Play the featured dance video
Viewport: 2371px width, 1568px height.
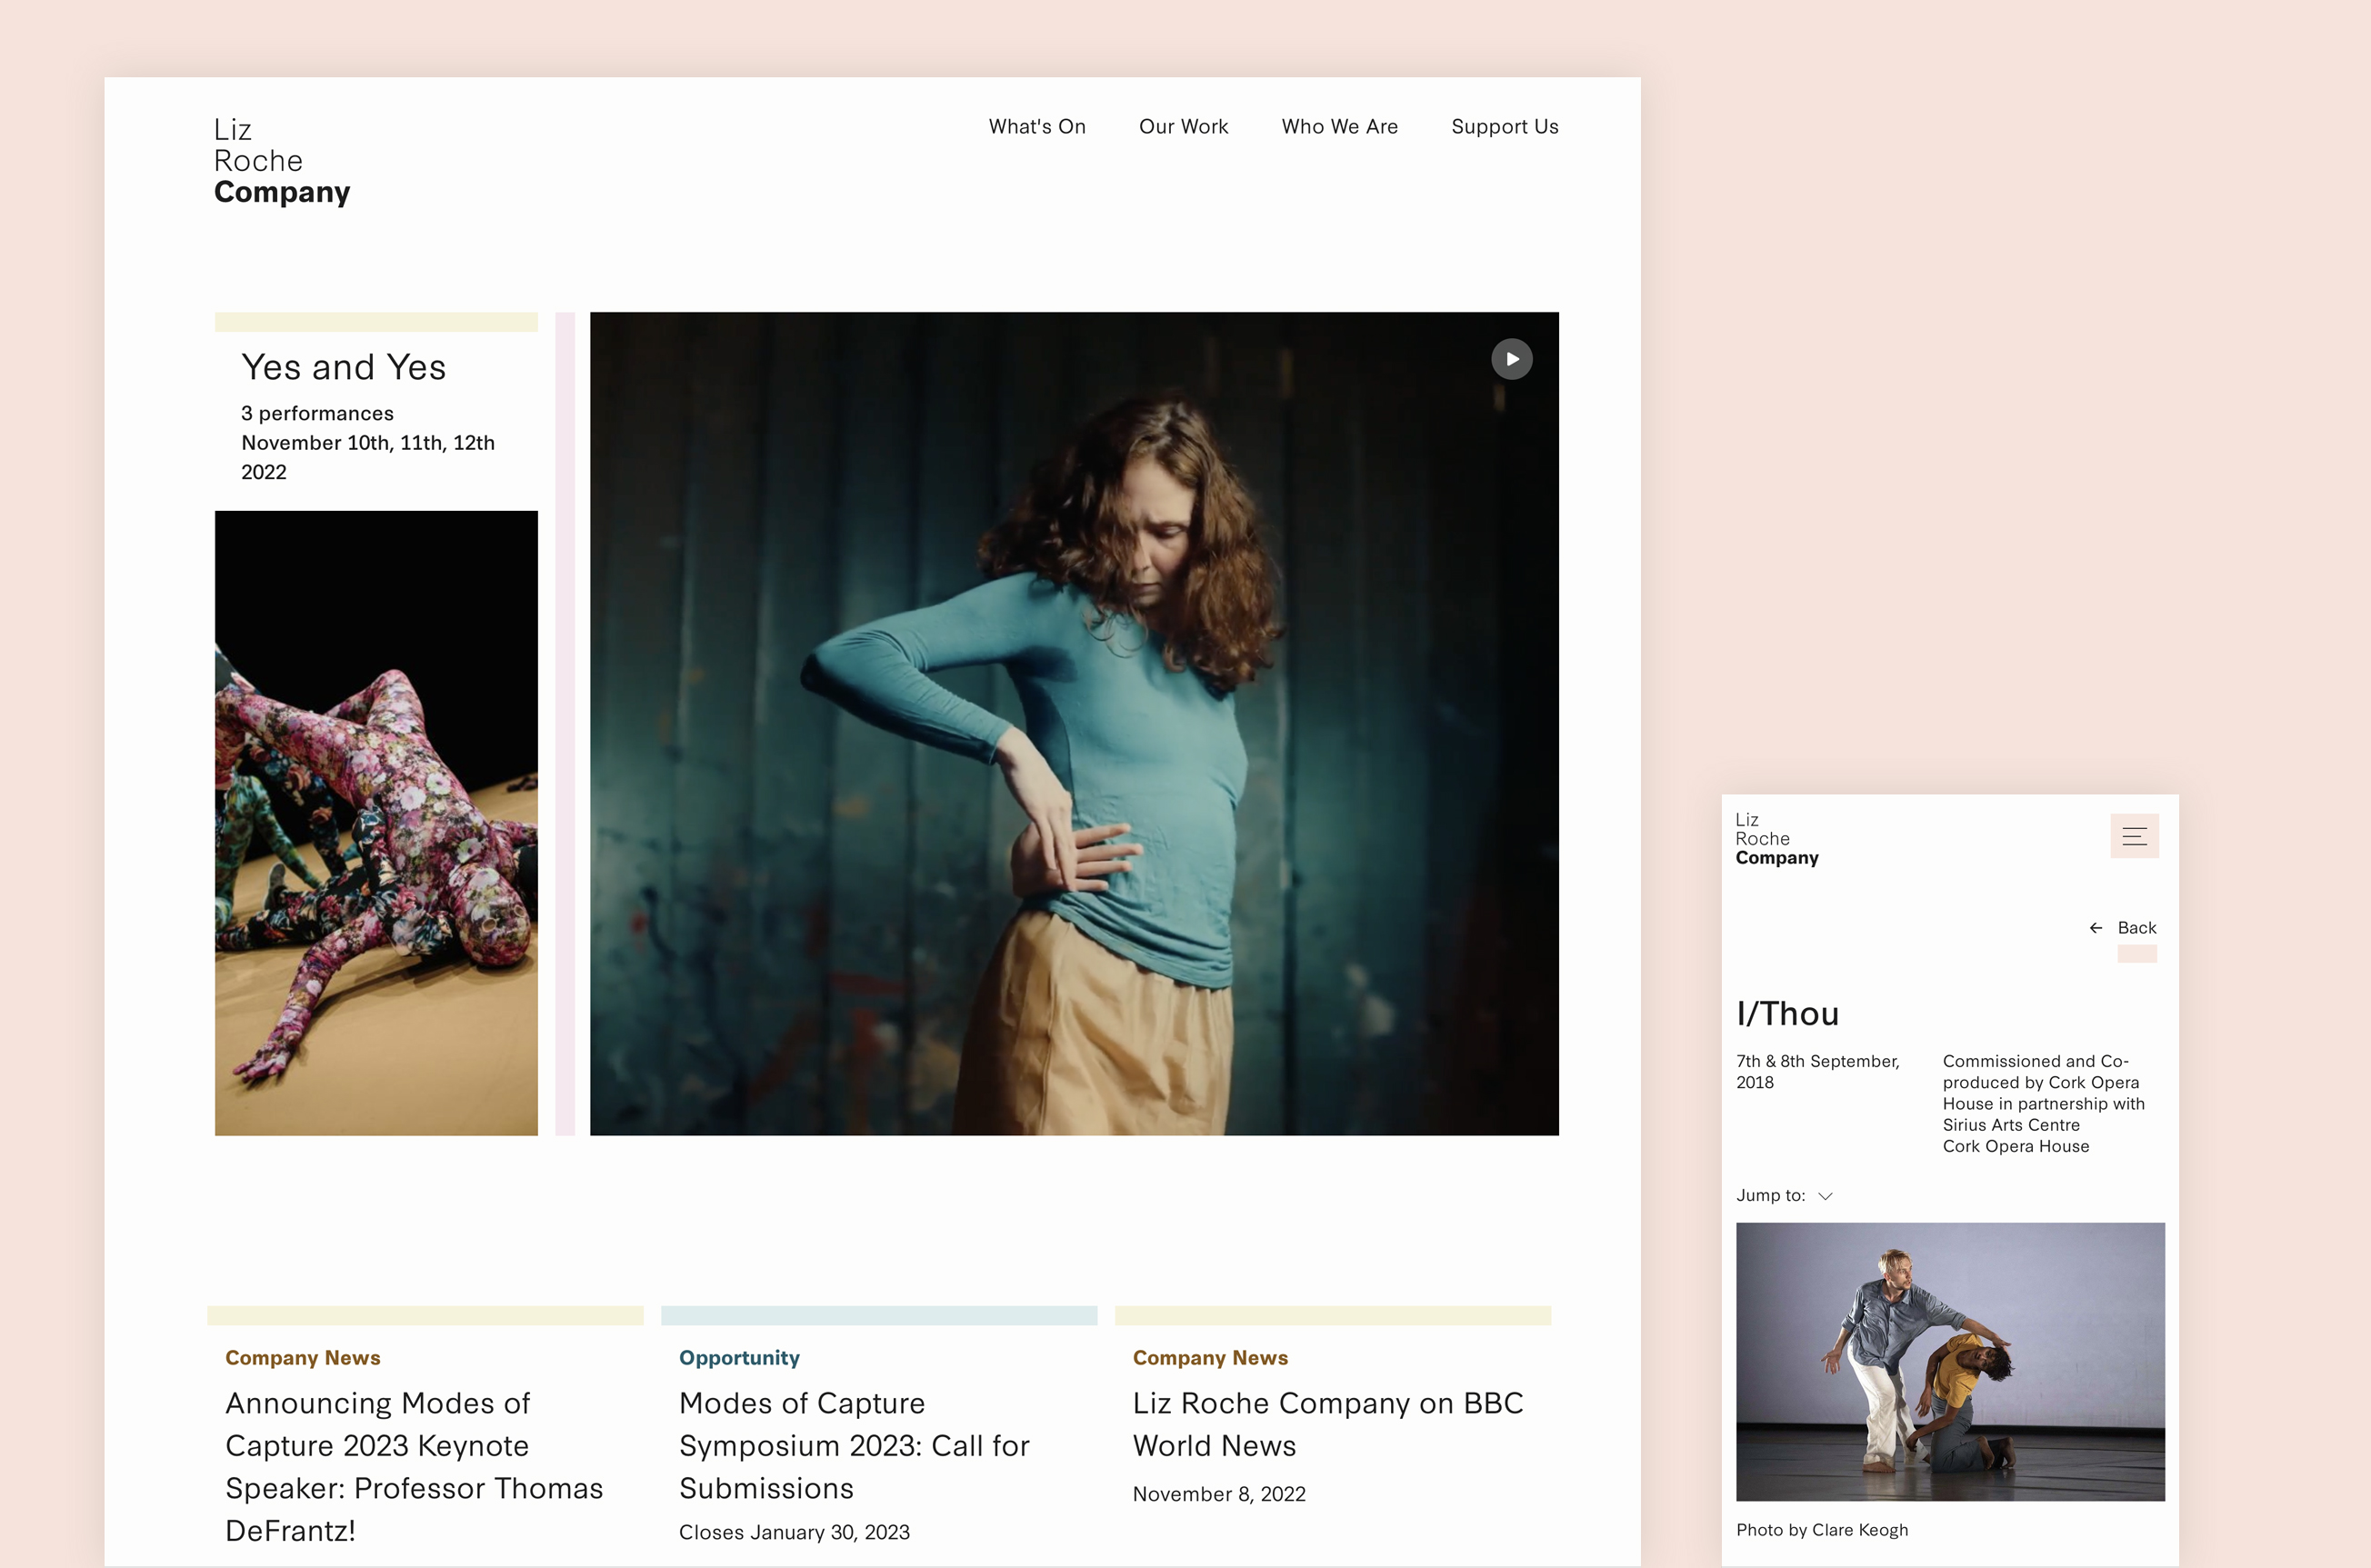1511,359
